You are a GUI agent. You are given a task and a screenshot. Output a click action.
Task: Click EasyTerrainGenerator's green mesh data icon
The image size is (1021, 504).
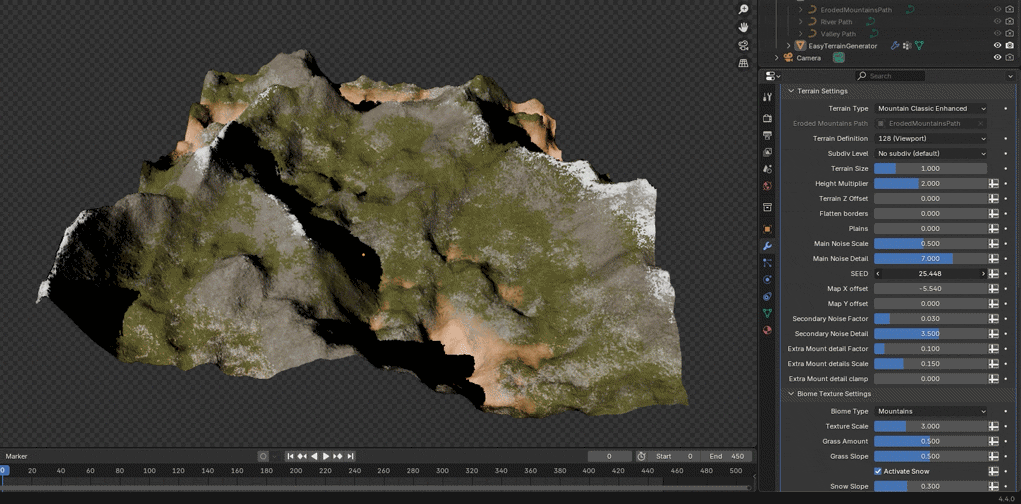(919, 46)
